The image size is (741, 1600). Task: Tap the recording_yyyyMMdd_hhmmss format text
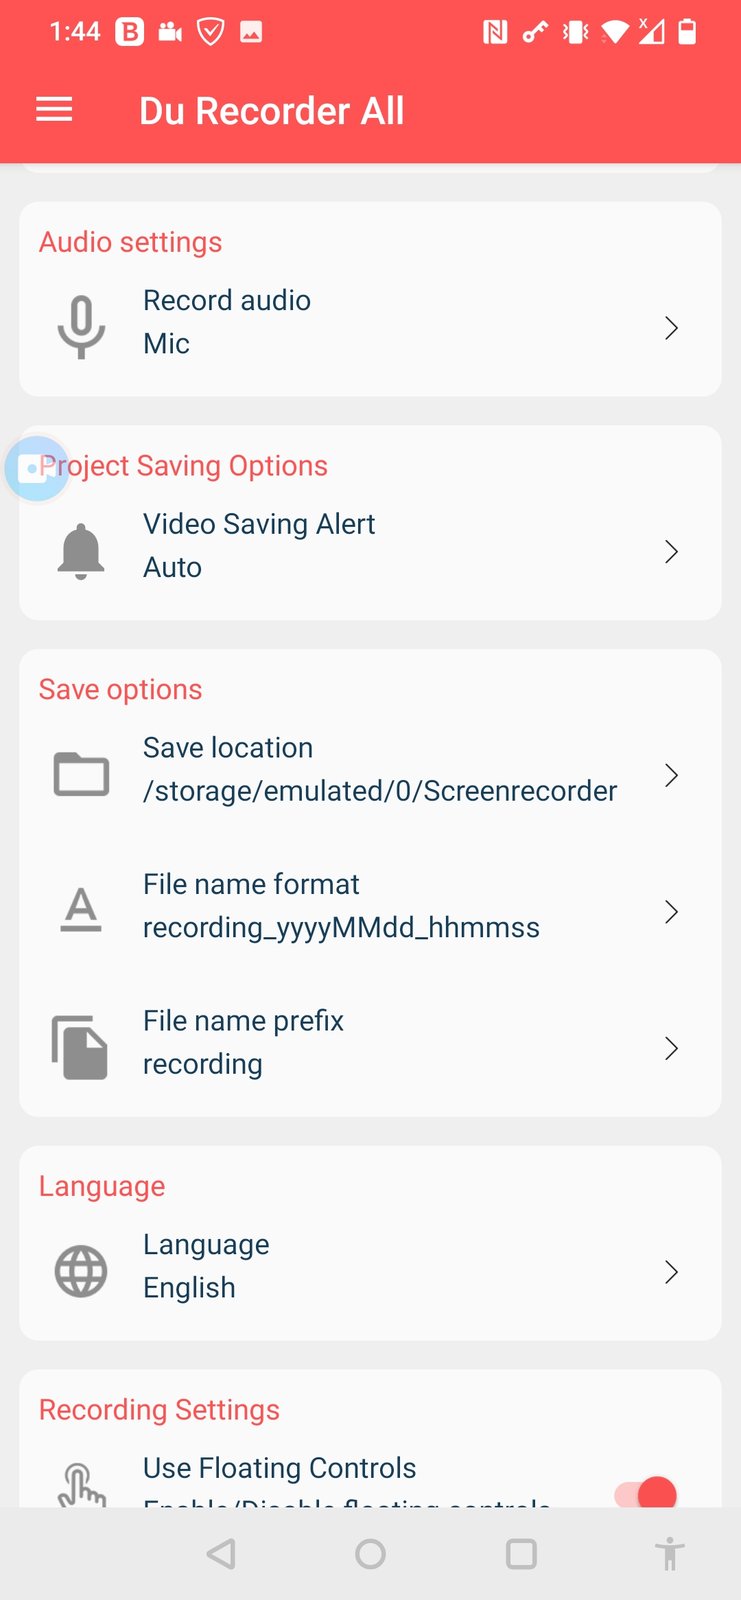[x=341, y=928]
